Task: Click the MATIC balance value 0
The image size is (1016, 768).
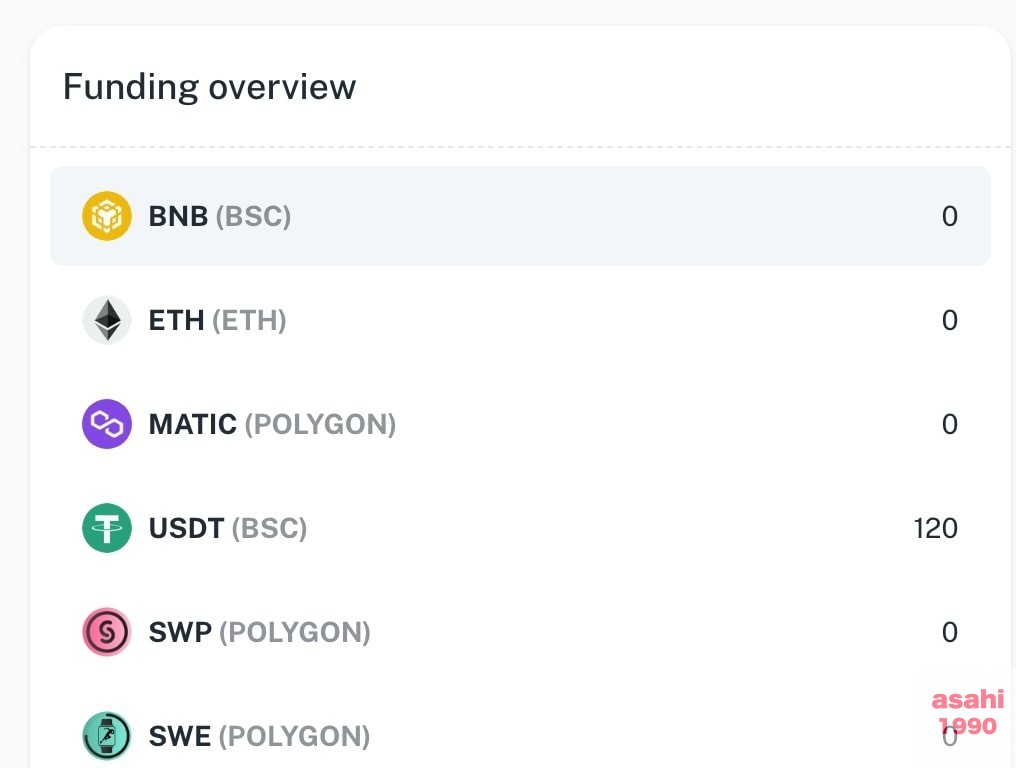Action: (950, 424)
